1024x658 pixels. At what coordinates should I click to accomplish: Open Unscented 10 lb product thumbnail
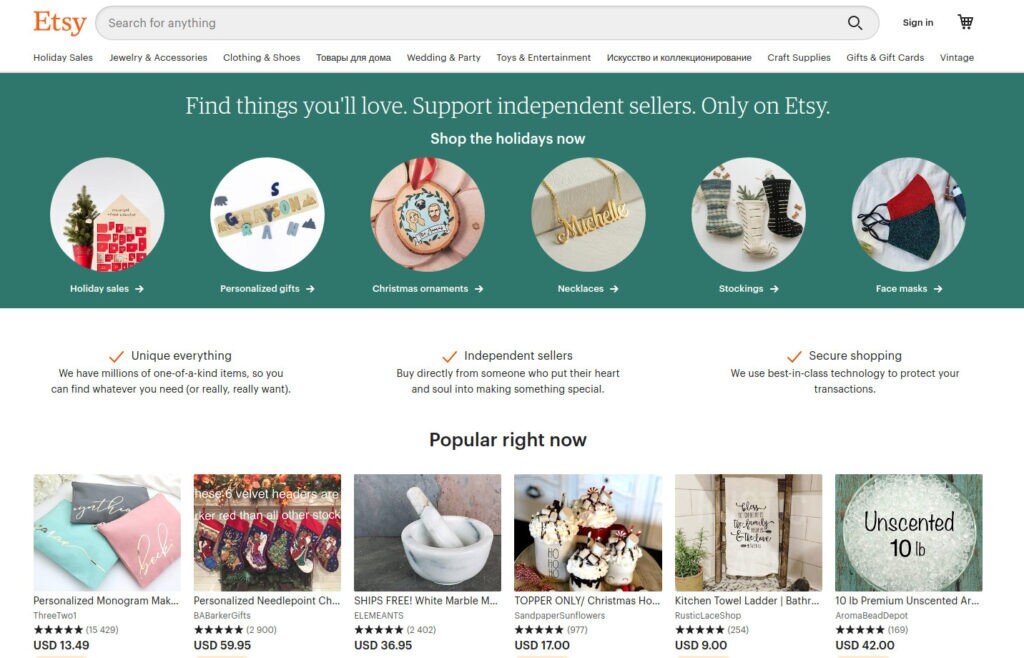coord(908,533)
